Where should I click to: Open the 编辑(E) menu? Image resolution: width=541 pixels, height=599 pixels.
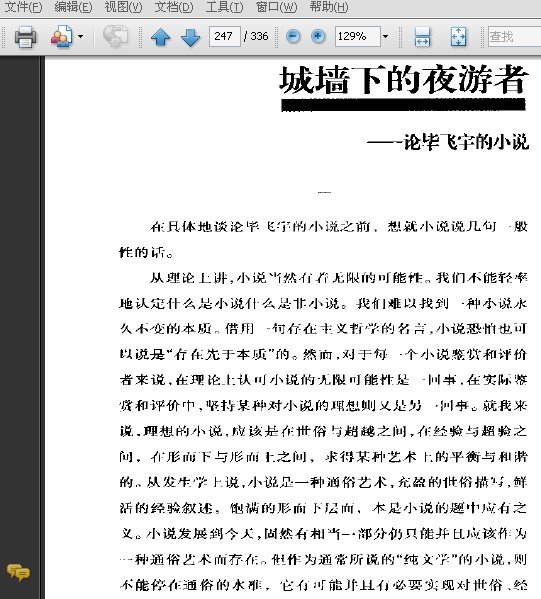click(x=73, y=7)
